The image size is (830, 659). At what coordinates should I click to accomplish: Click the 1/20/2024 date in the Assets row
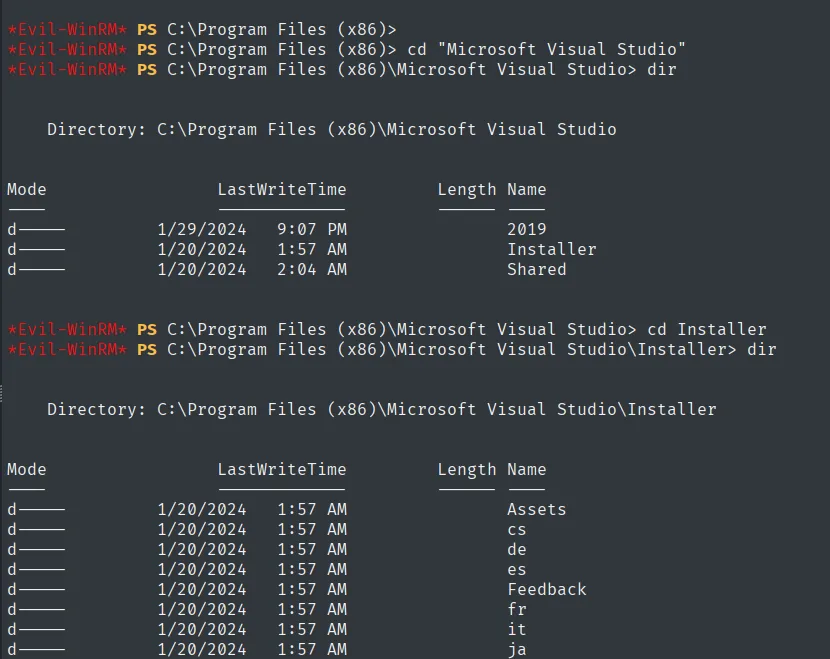click(202, 510)
